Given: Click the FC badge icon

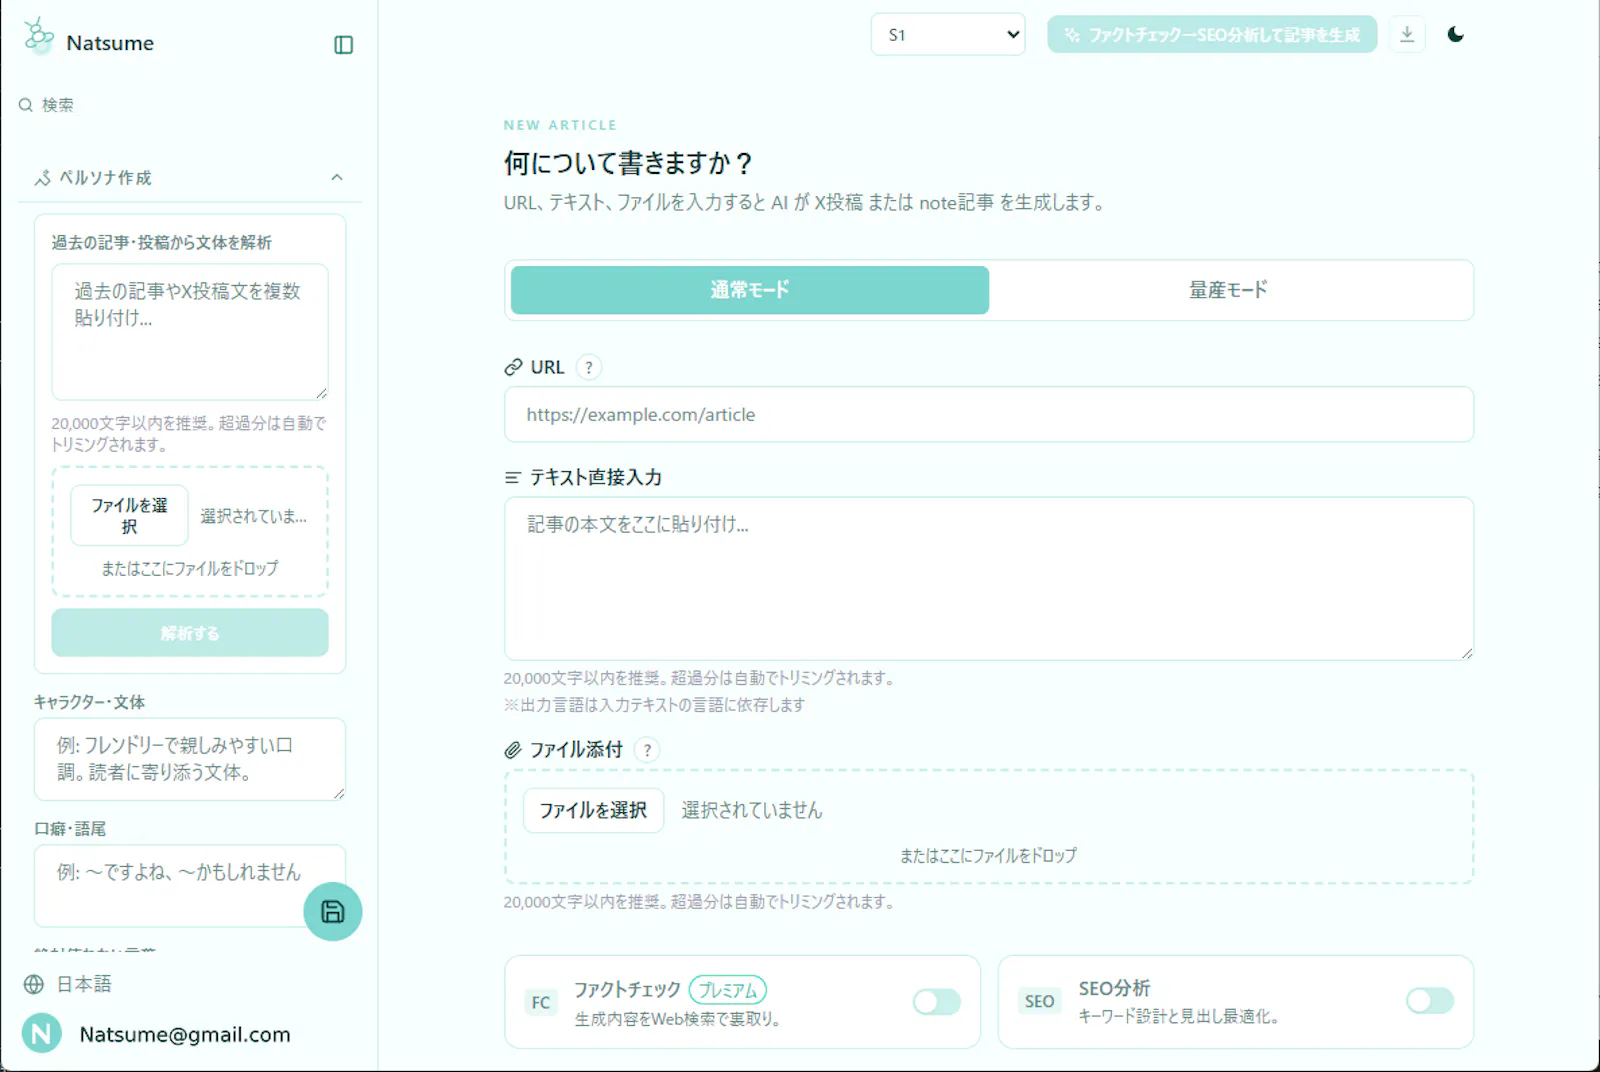Looking at the screenshot, I should pyautogui.click(x=541, y=1002).
